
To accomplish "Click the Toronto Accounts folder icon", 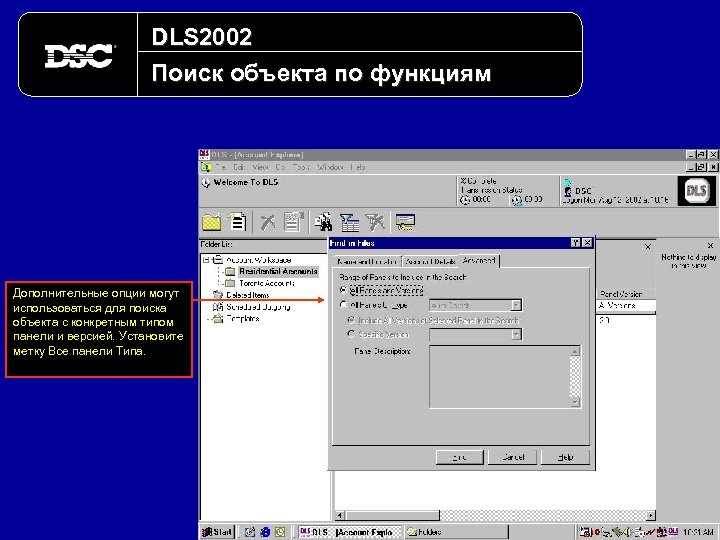I will coord(231,283).
